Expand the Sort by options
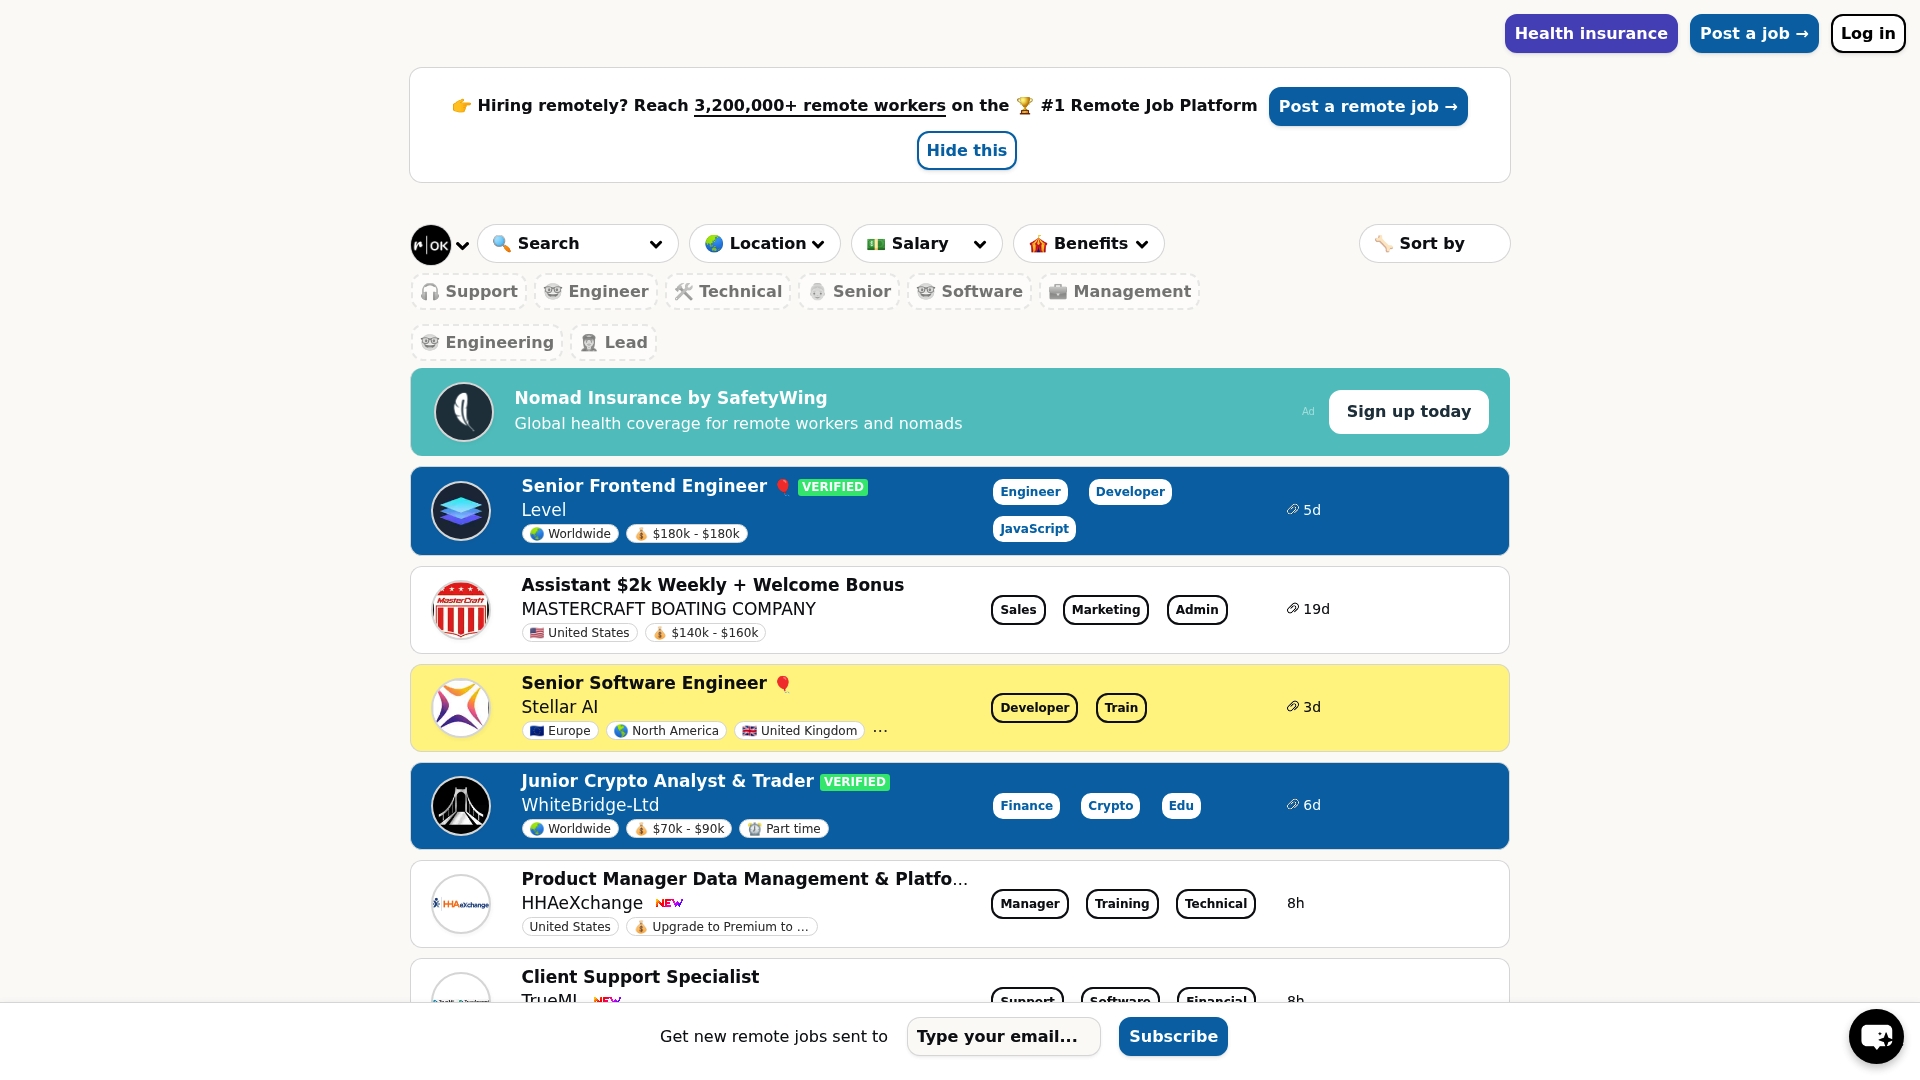The height and width of the screenshot is (1080, 1920). point(1433,243)
